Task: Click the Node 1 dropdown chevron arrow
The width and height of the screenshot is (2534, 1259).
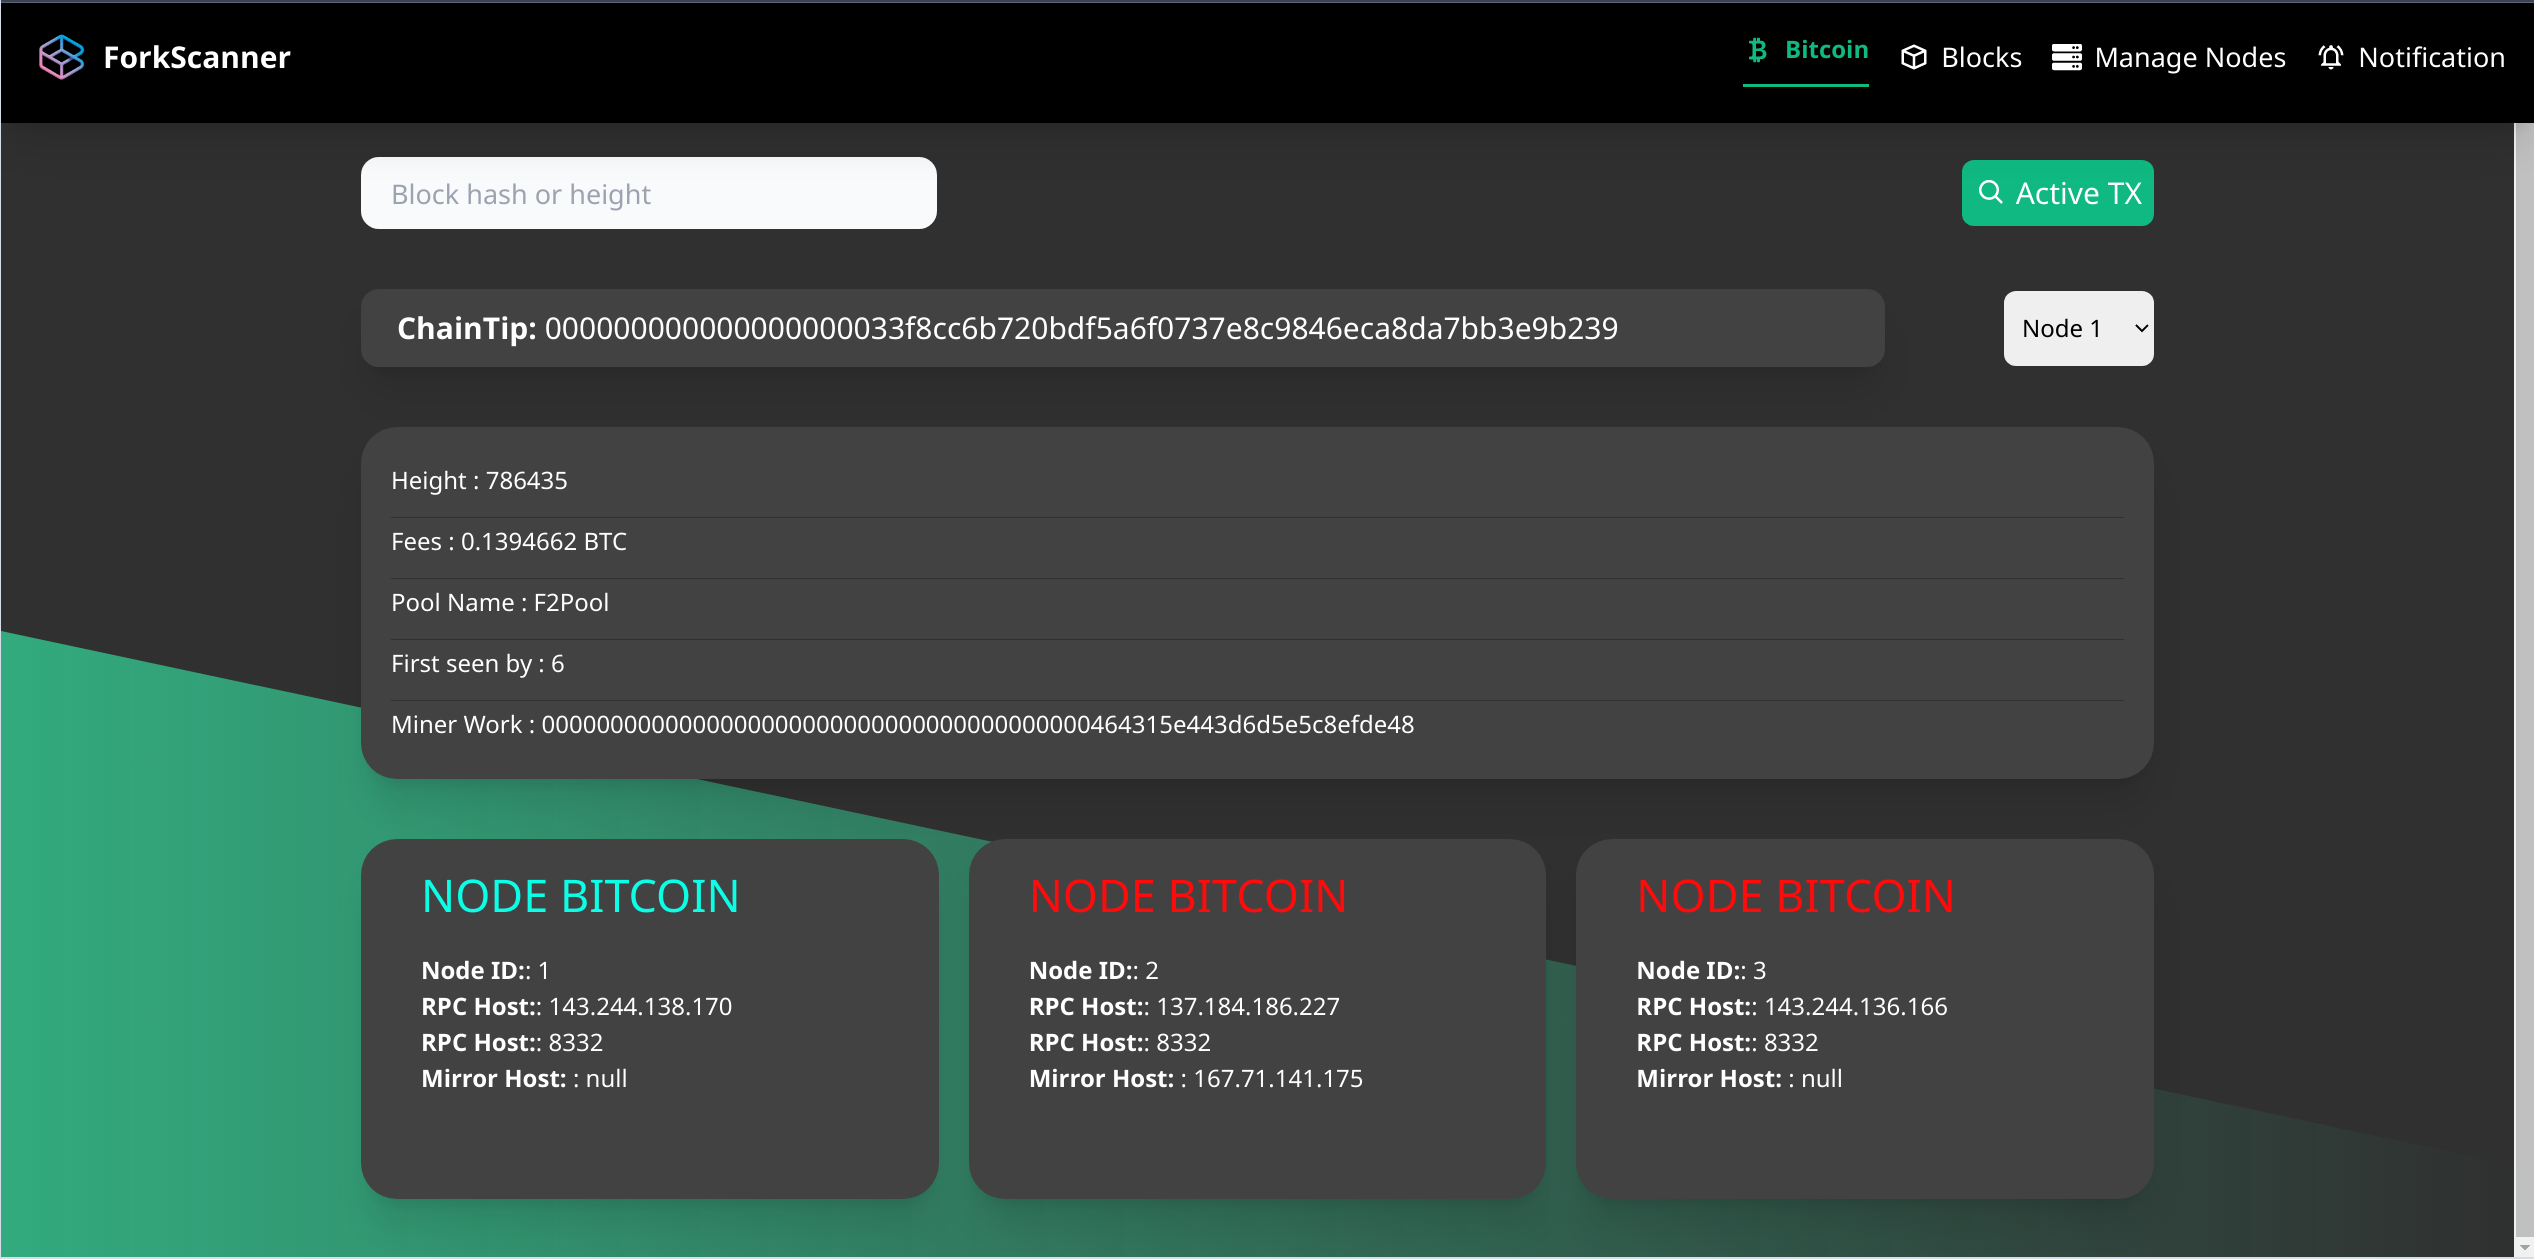Action: pyautogui.click(x=2141, y=329)
